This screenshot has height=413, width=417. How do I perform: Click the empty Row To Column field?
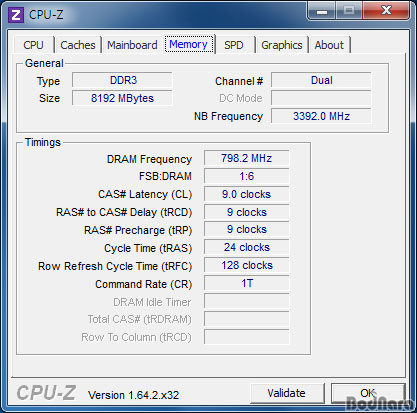click(x=247, y=337)
